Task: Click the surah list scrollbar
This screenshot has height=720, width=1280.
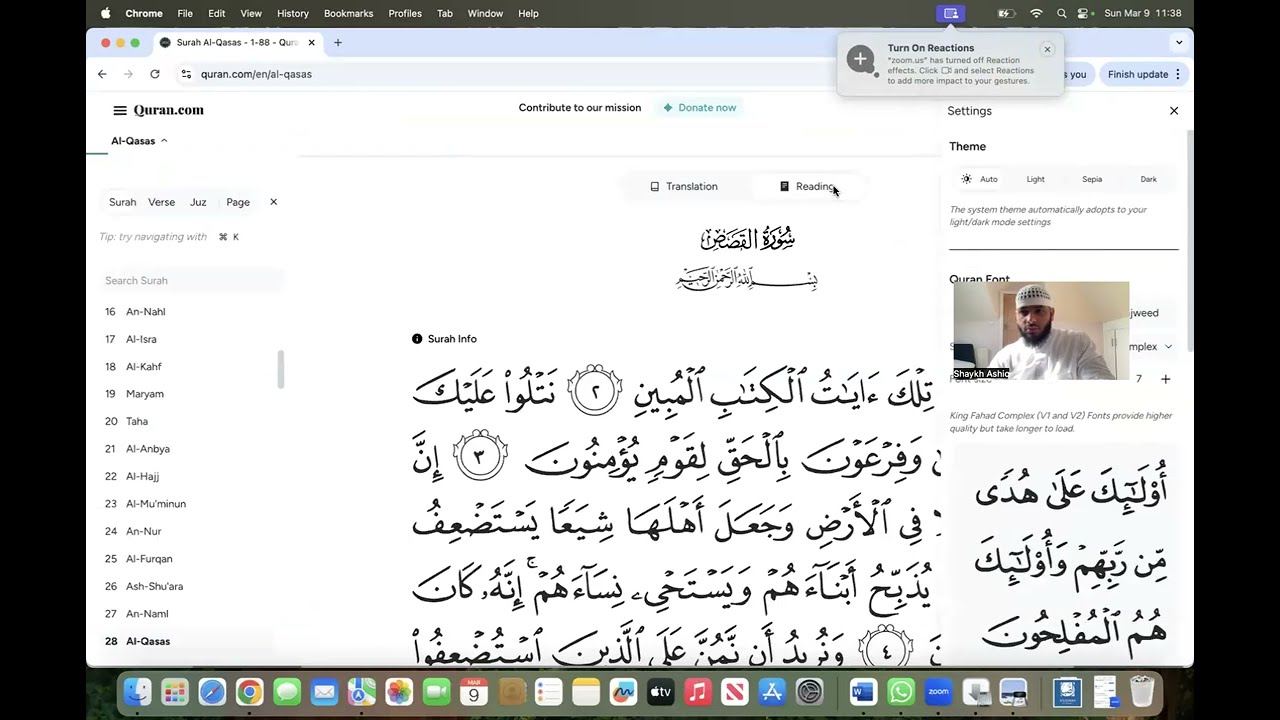Action: 281,369
